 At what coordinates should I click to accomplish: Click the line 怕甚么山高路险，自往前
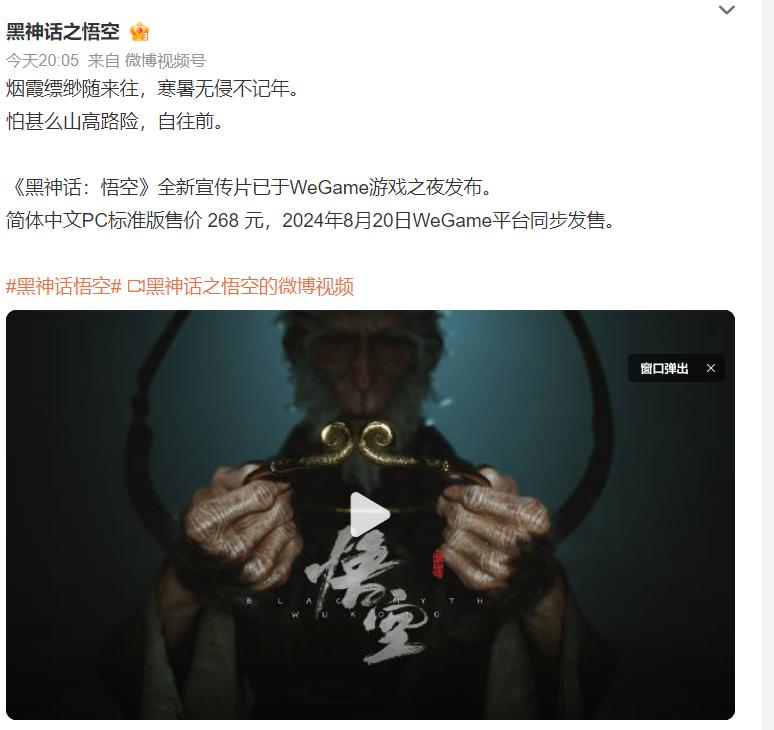[x=115, y=121]
